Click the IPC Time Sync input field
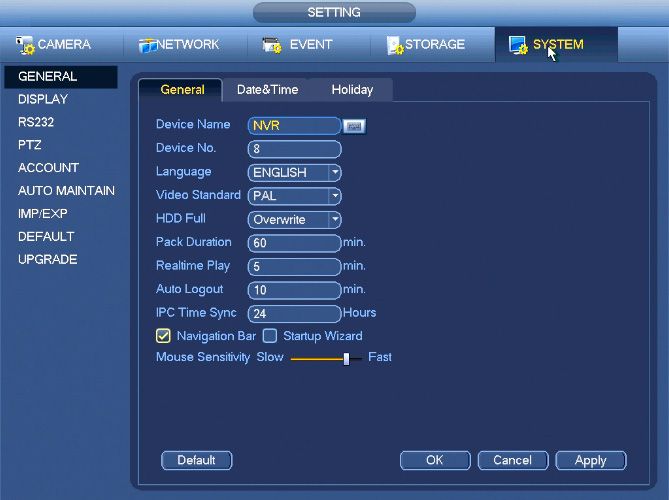This screenshot has width=669, height=500. [294, 314]
